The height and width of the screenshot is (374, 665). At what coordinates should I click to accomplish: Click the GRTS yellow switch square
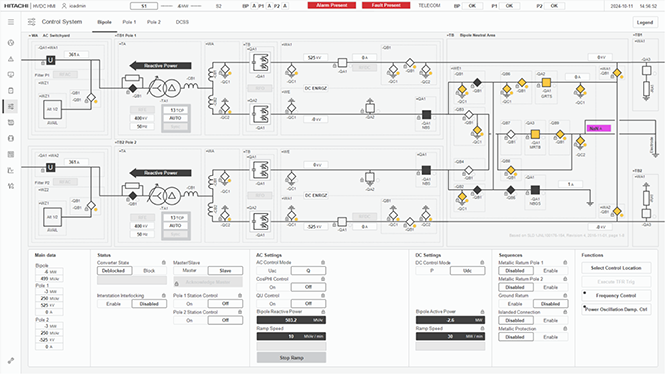(x=546, y=82)
